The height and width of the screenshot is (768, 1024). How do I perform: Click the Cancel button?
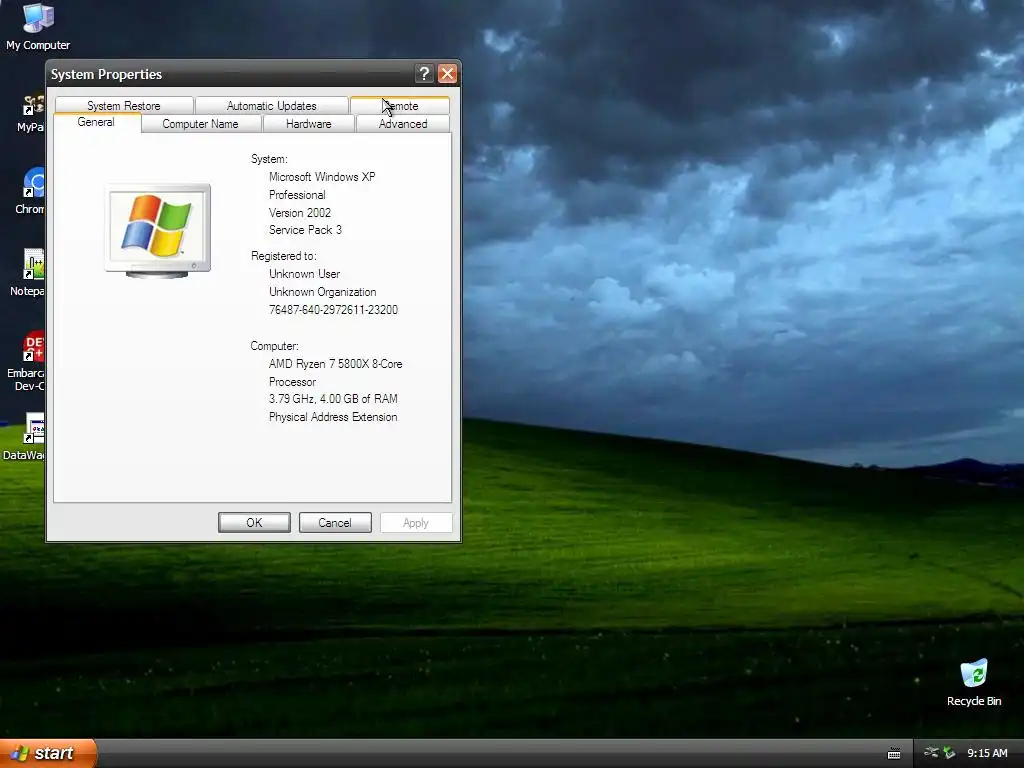click(335, 522)
